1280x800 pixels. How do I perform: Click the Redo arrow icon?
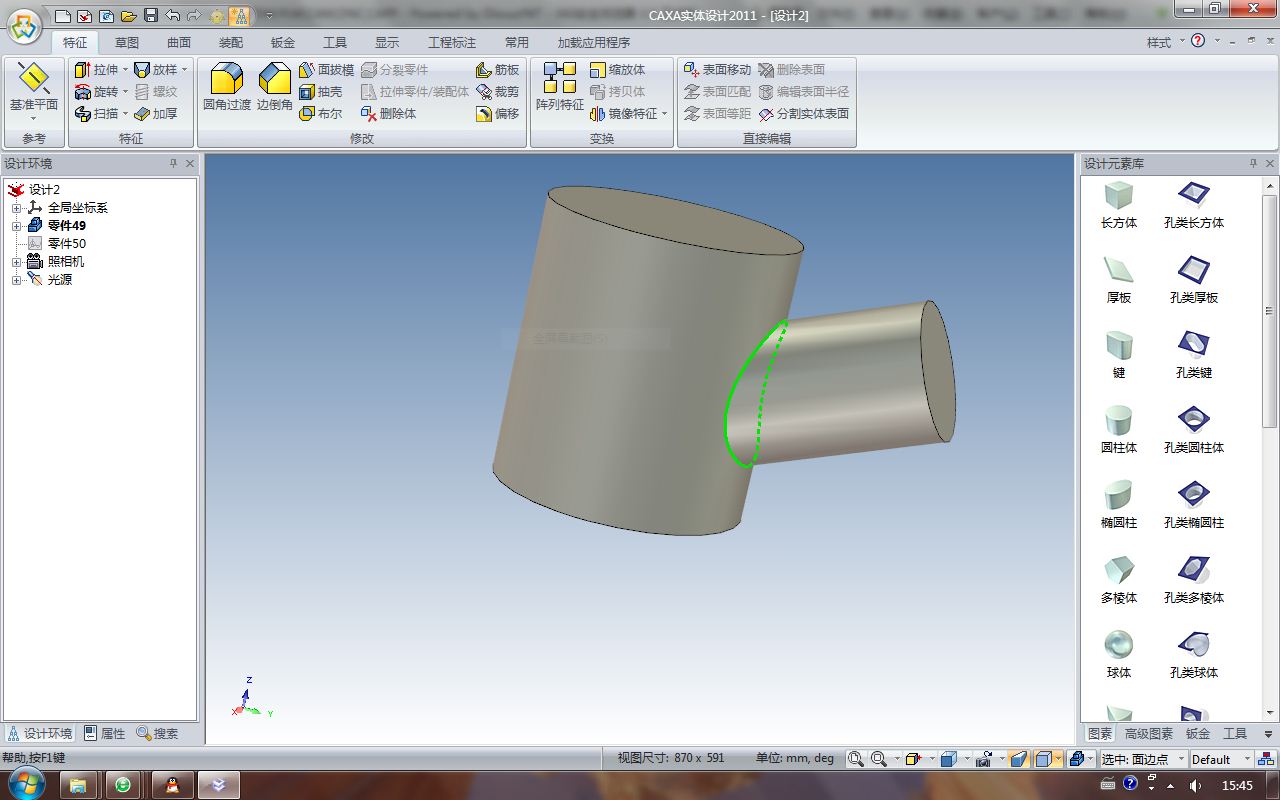click(x=194, y=16)
